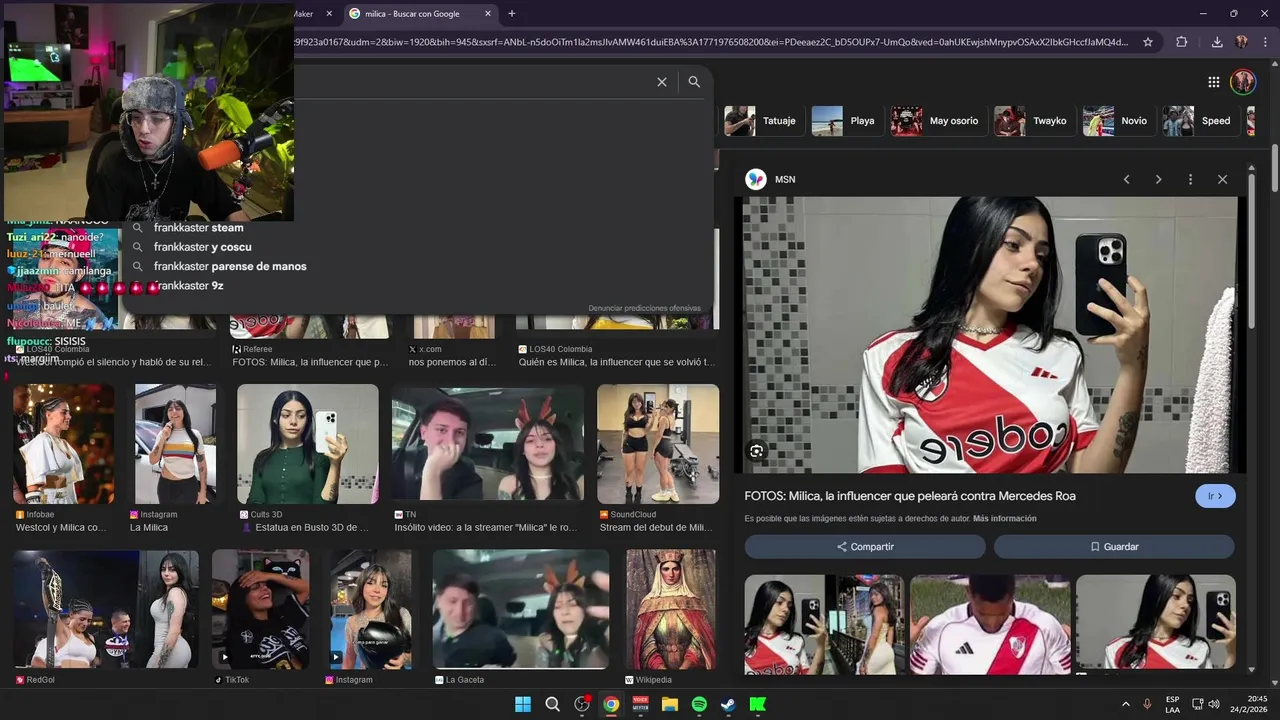Open Chrome profile avatar in toolbar
1280x720 pixels.
1242,42
